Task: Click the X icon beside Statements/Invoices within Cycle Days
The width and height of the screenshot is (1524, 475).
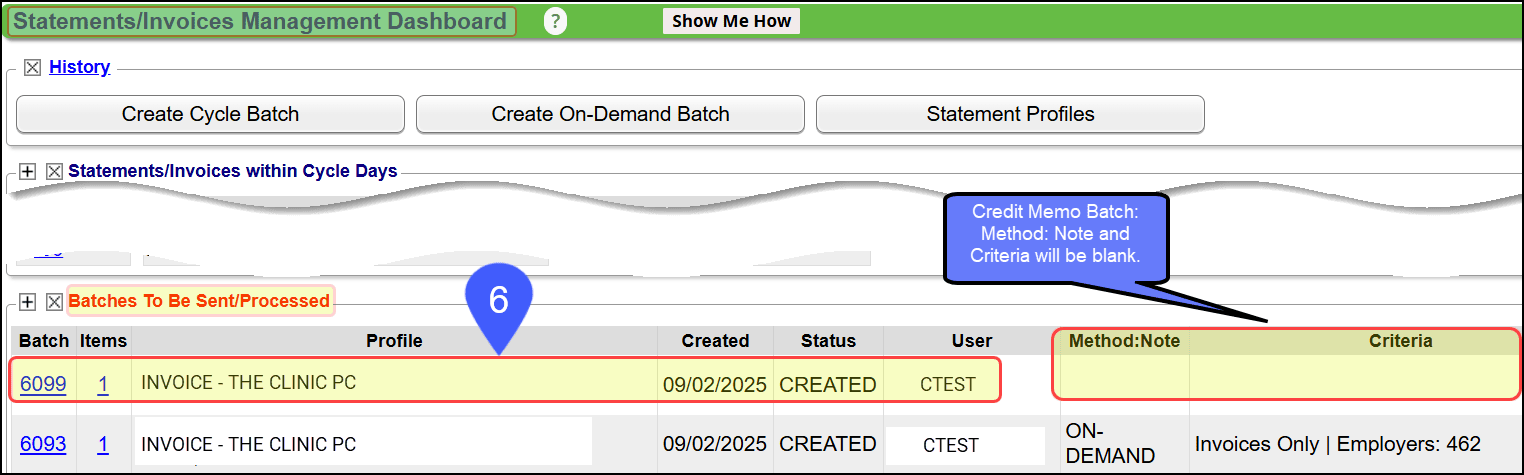Action: pos(54,172)
